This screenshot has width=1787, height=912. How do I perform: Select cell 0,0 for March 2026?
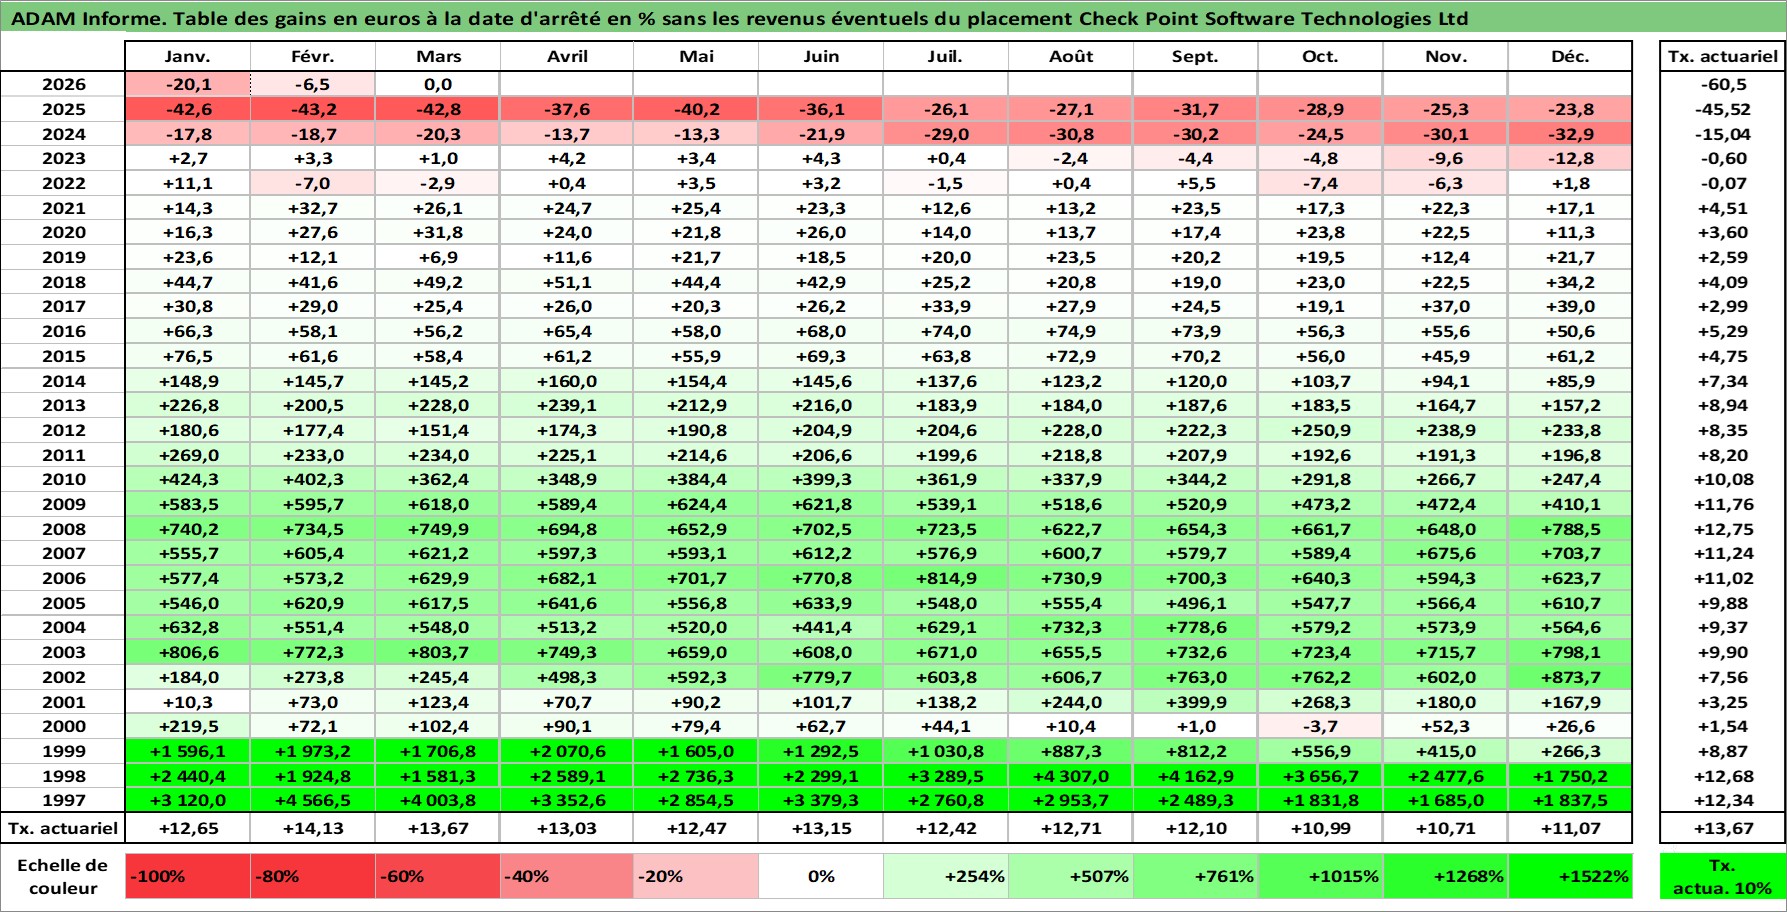point(438,85)
